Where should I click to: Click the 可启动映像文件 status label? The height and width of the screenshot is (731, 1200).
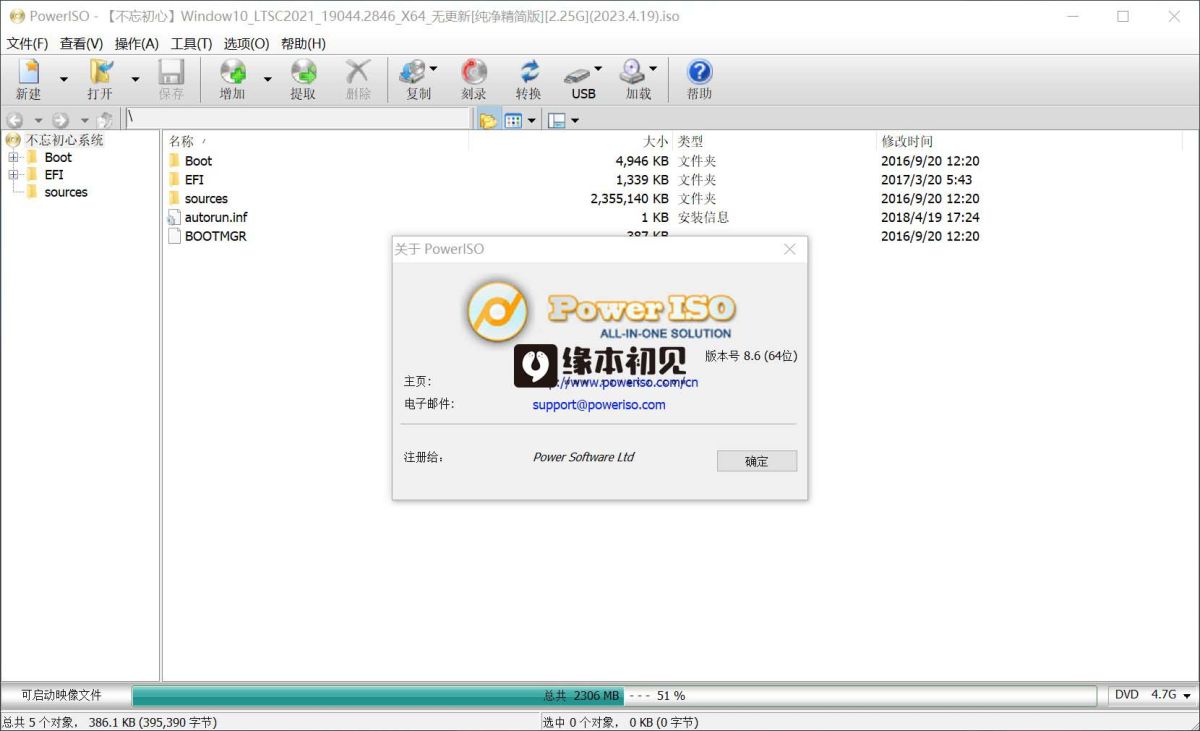[x=62, y=695]
